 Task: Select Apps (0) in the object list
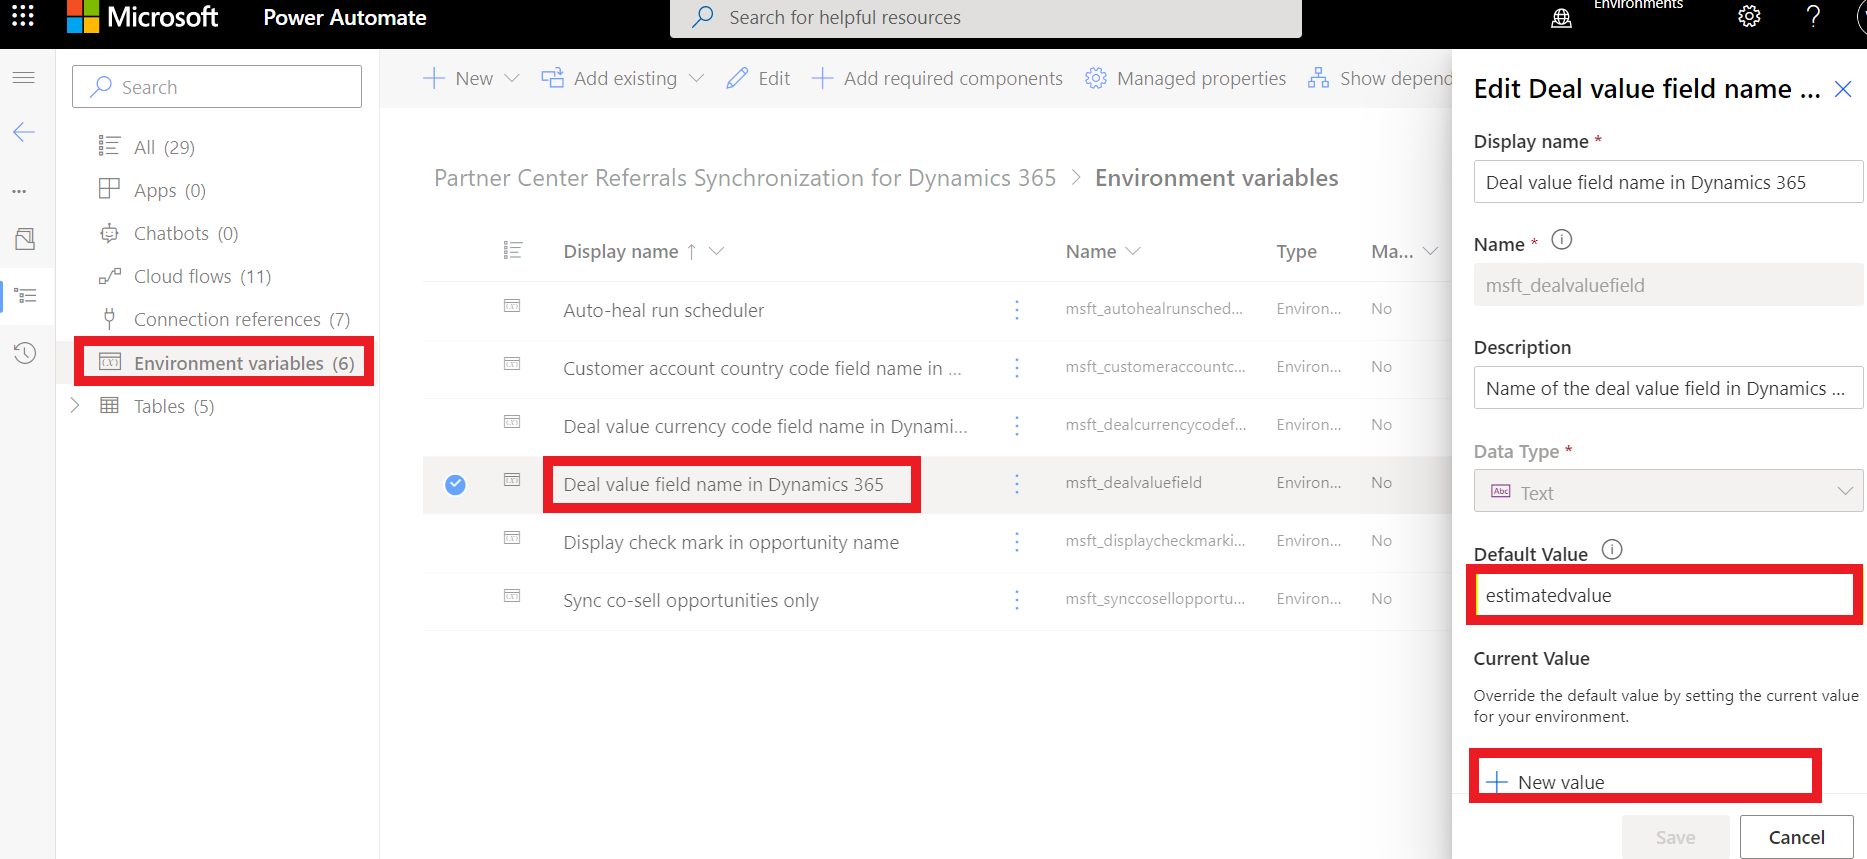coord(153,190)
